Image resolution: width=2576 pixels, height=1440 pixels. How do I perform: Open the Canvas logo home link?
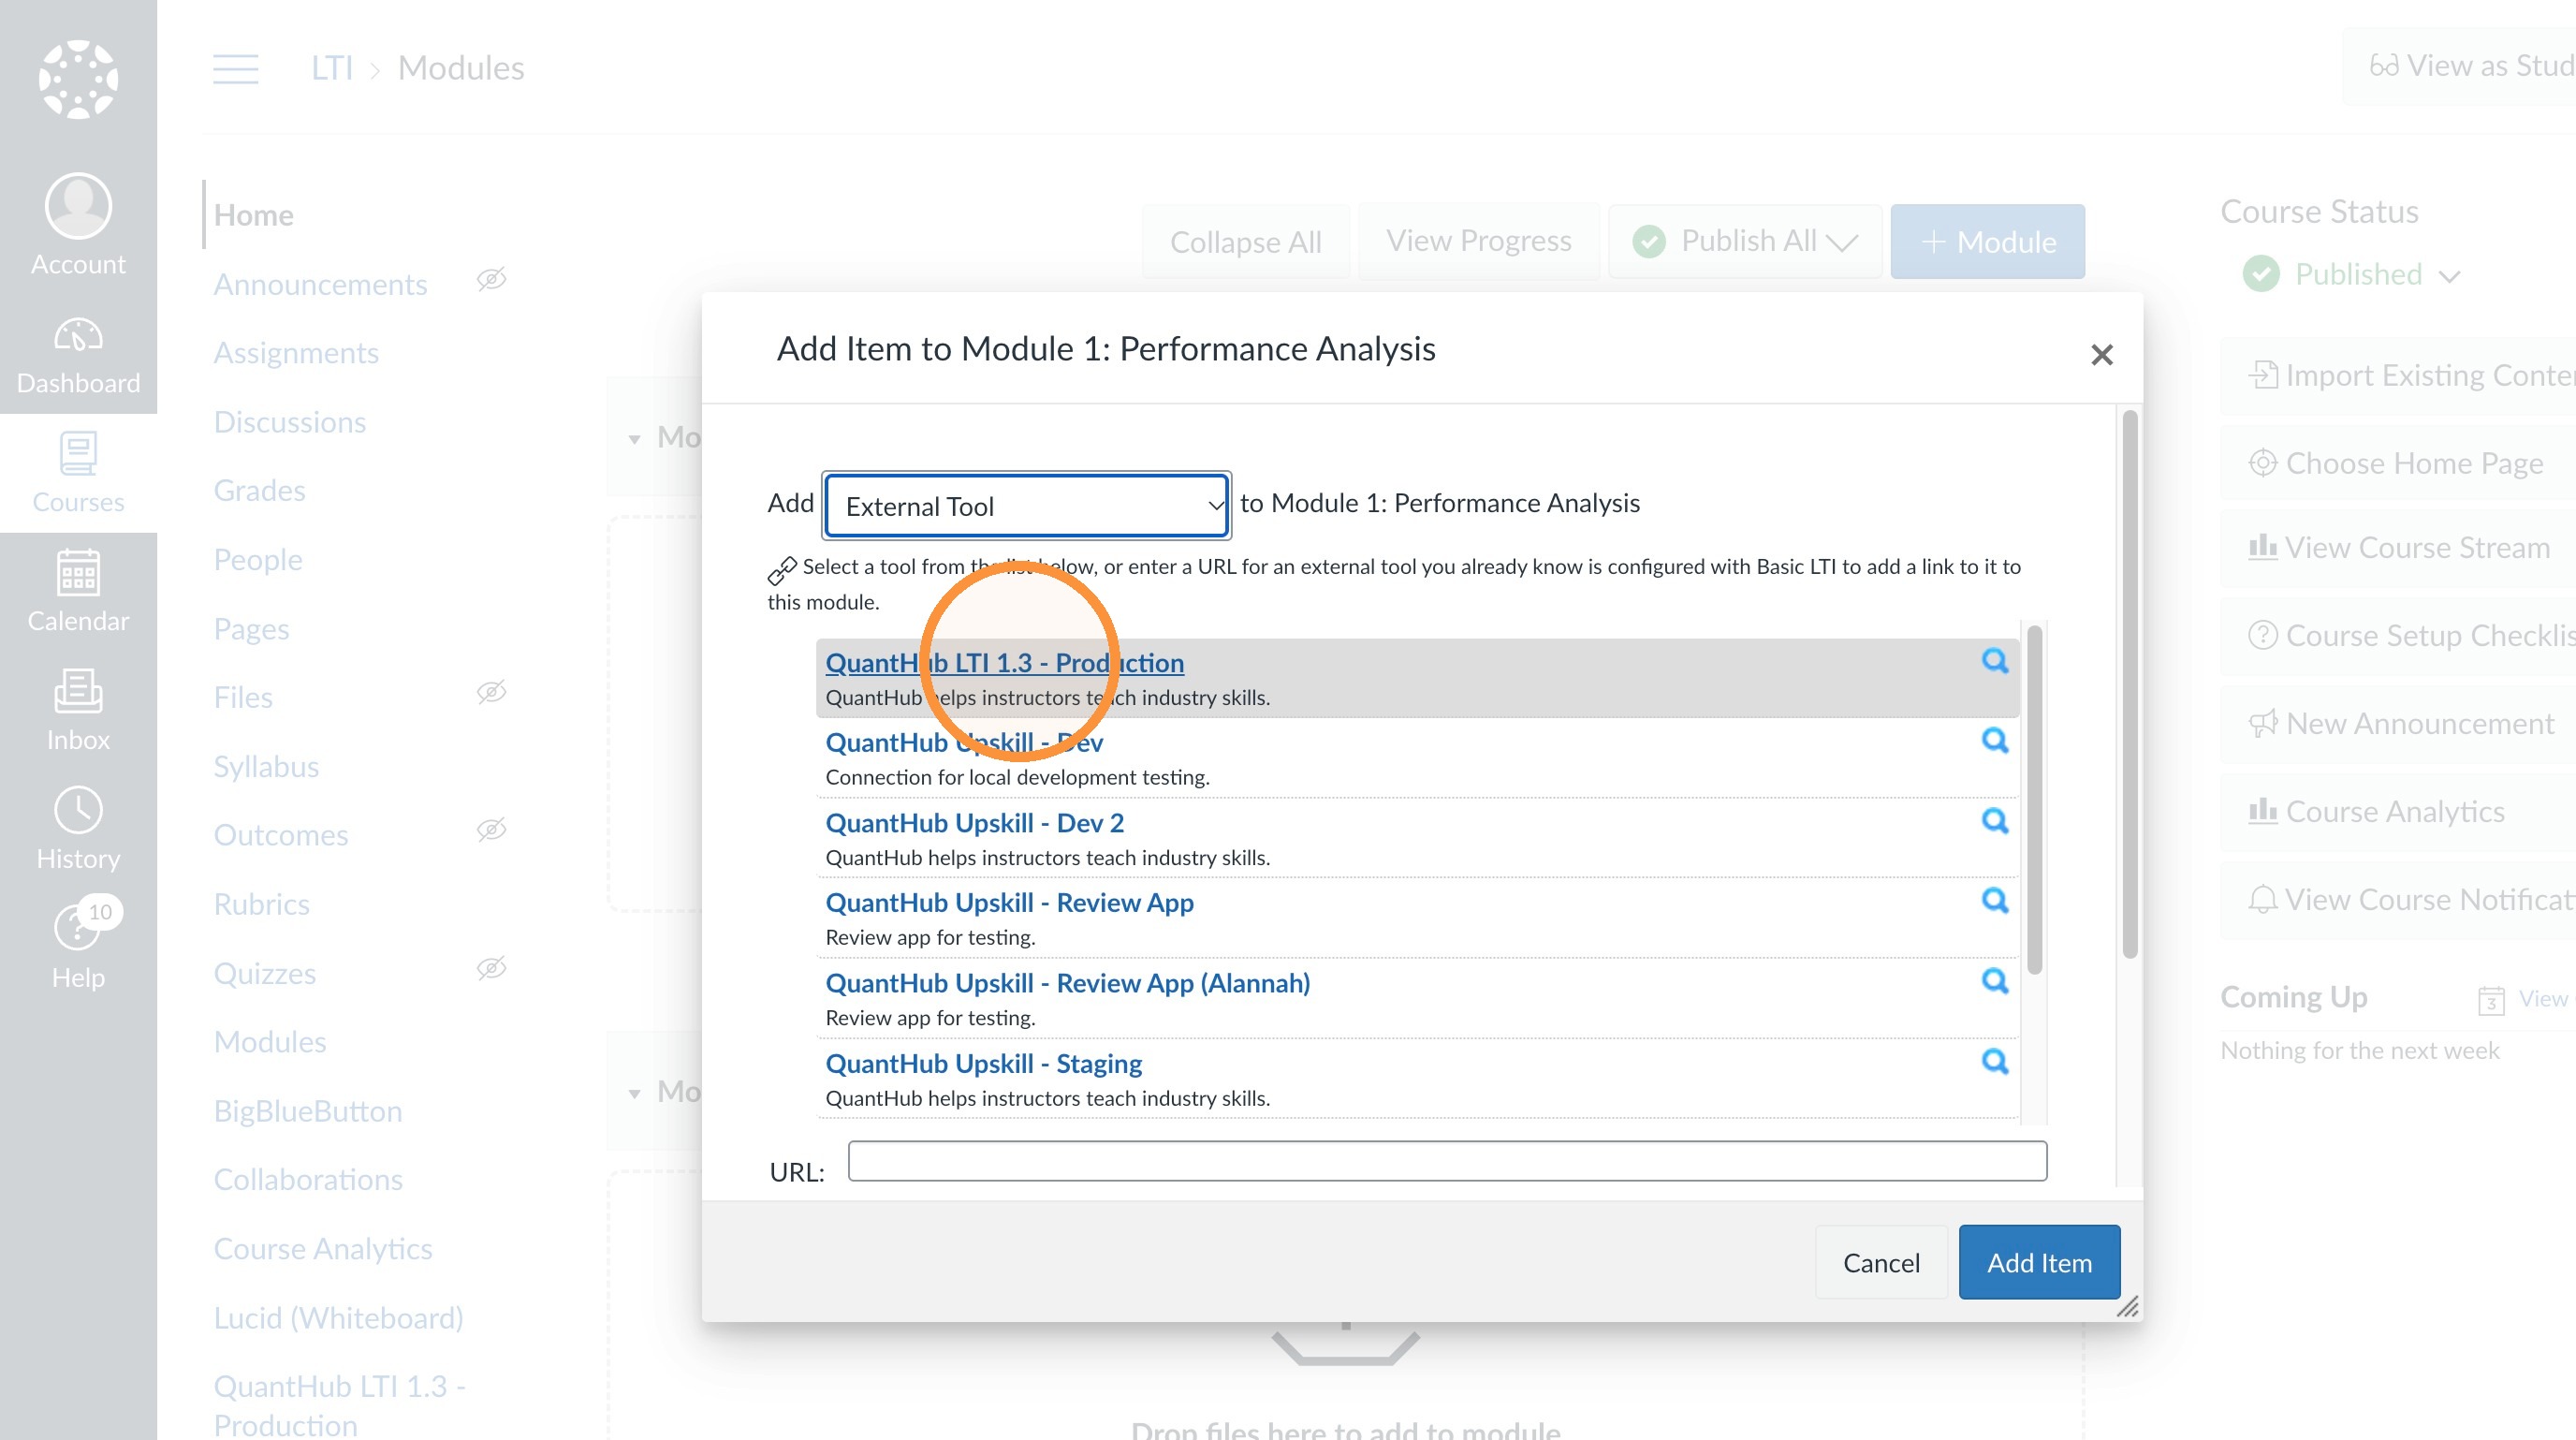tap(78, 79)
